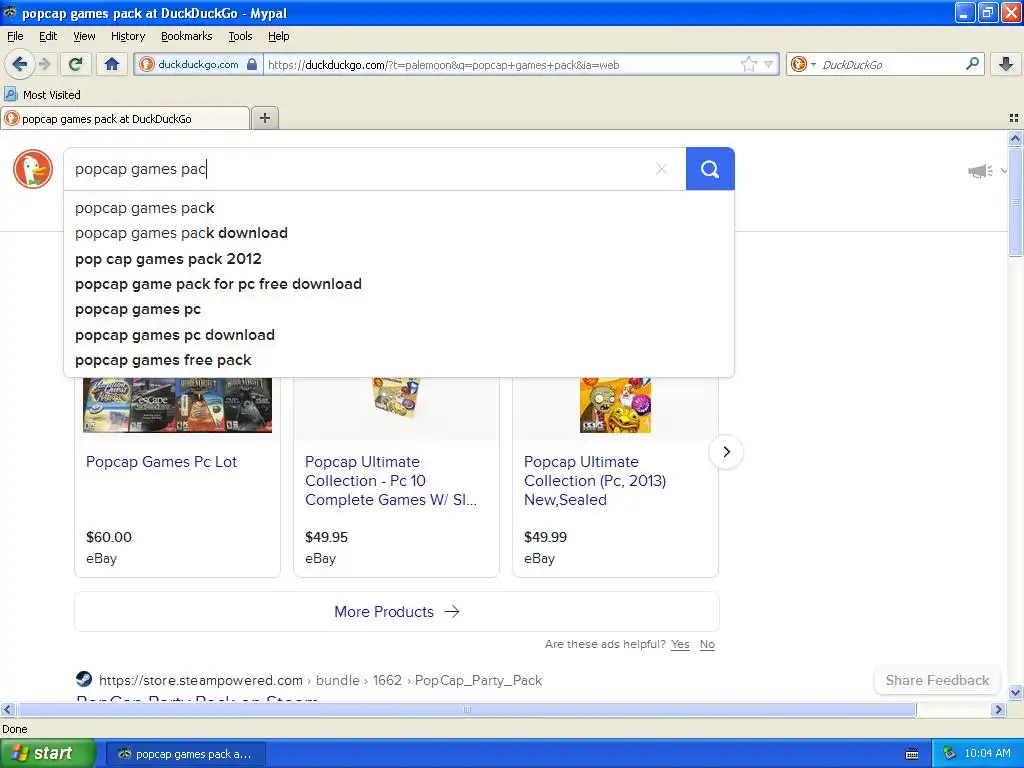Choose suggestion 'popcap games pack download'
The width and height of the screenshot is (1024, 768).
398,233
